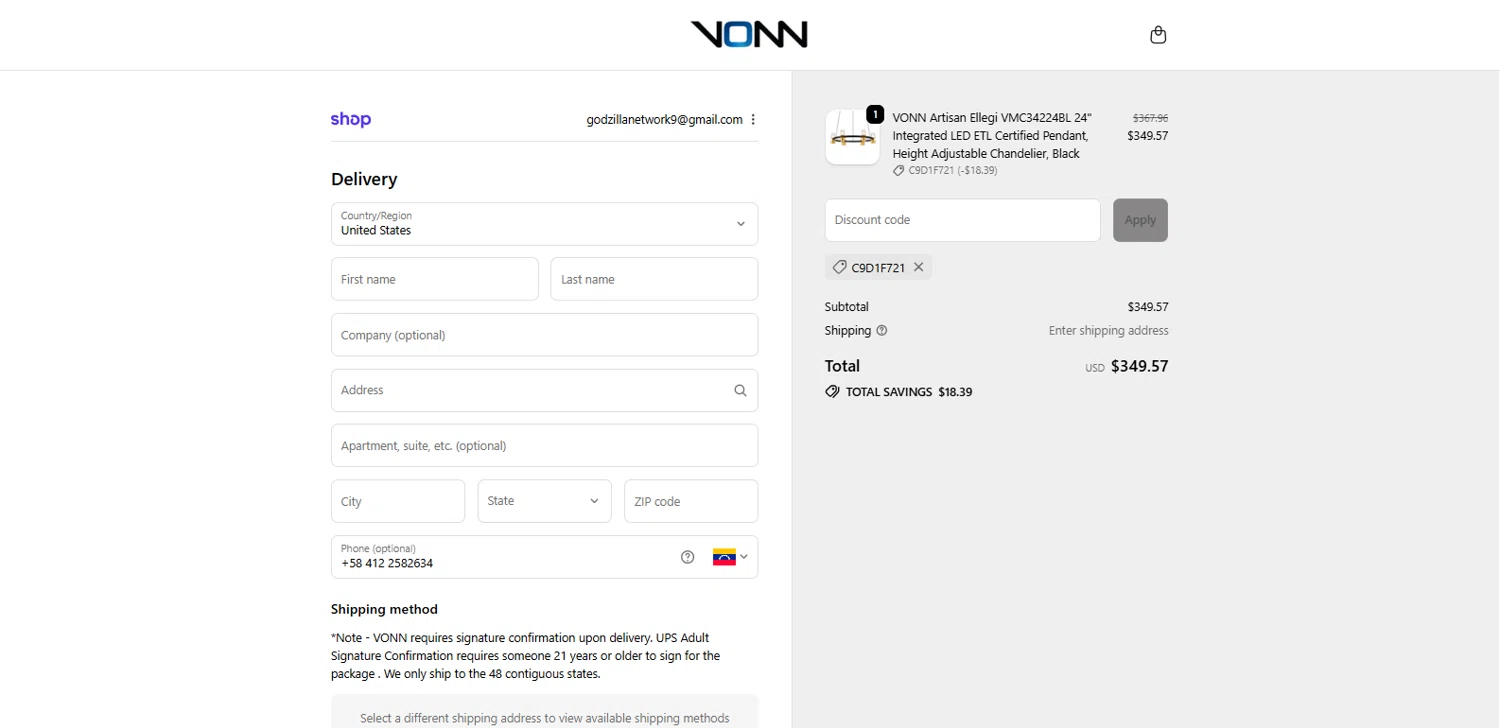This screenshot has height=728, width=1500.
Task: Click the Shipping method heading
Action: click(384, 609)
